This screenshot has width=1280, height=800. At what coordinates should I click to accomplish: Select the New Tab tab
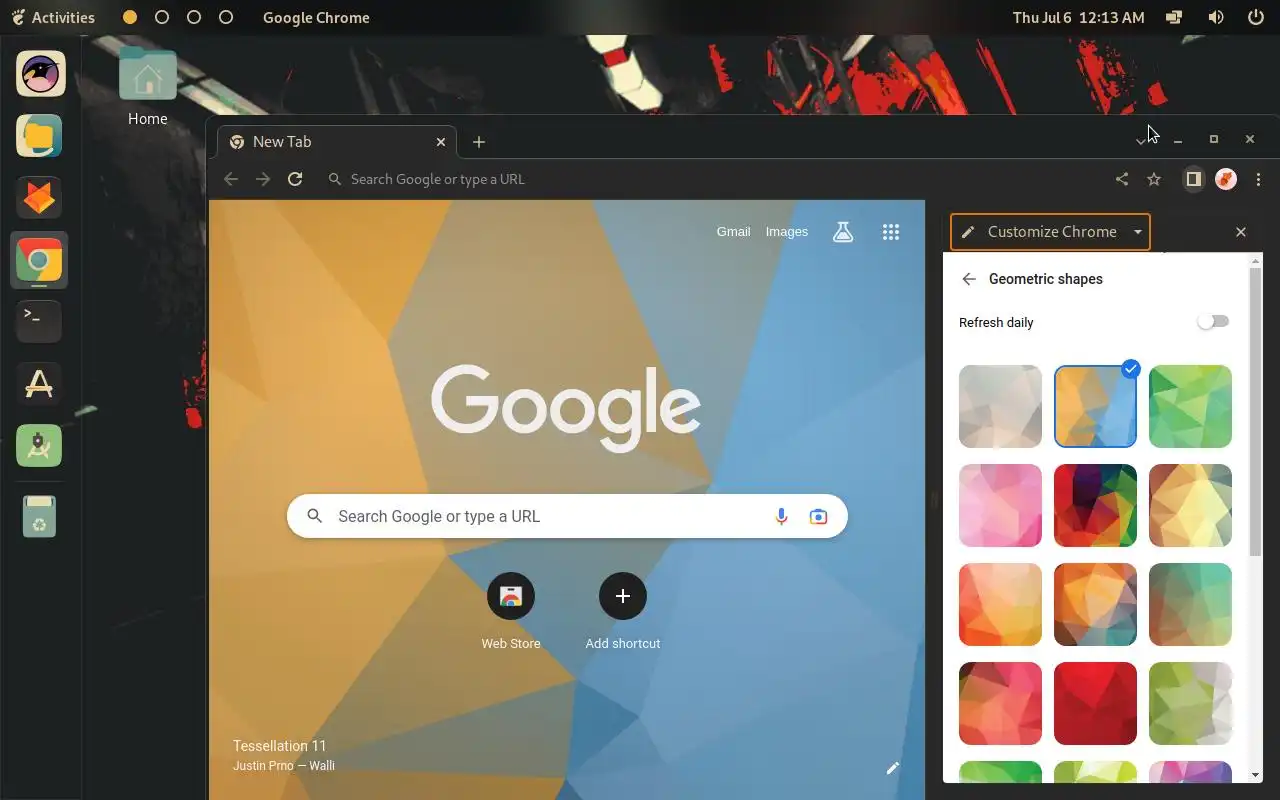pos(337,142)
